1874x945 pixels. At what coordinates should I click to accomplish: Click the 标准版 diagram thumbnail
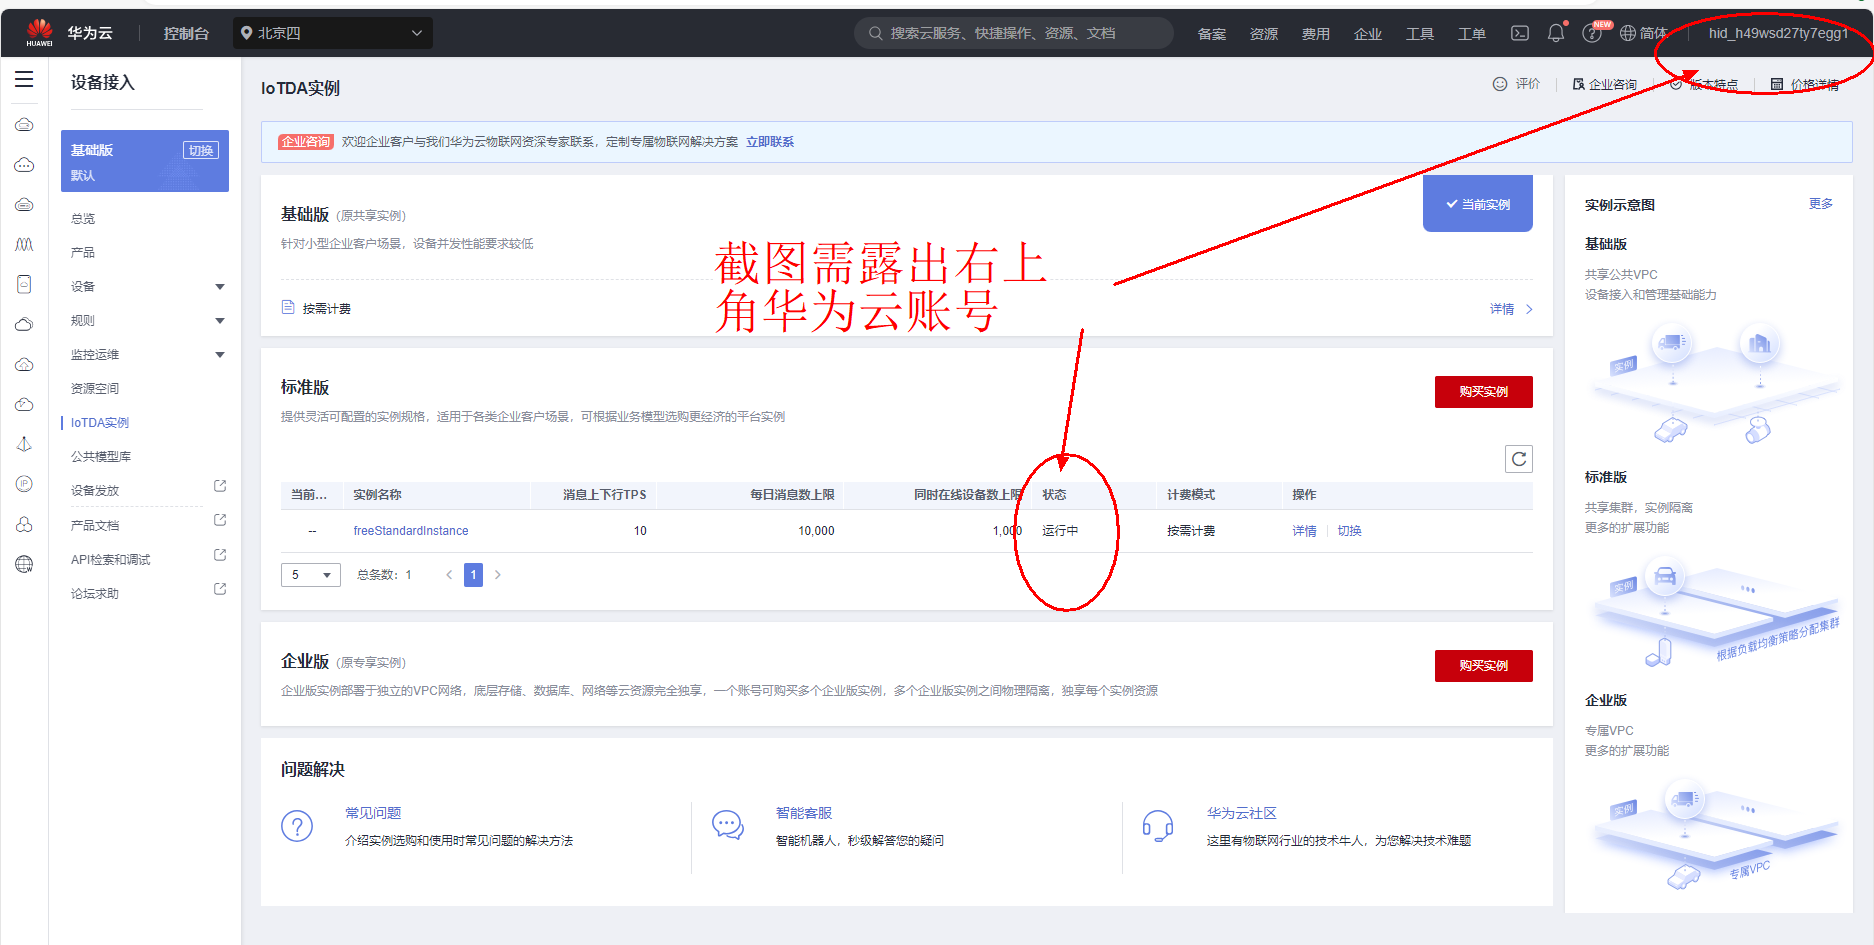(1716, 610)
